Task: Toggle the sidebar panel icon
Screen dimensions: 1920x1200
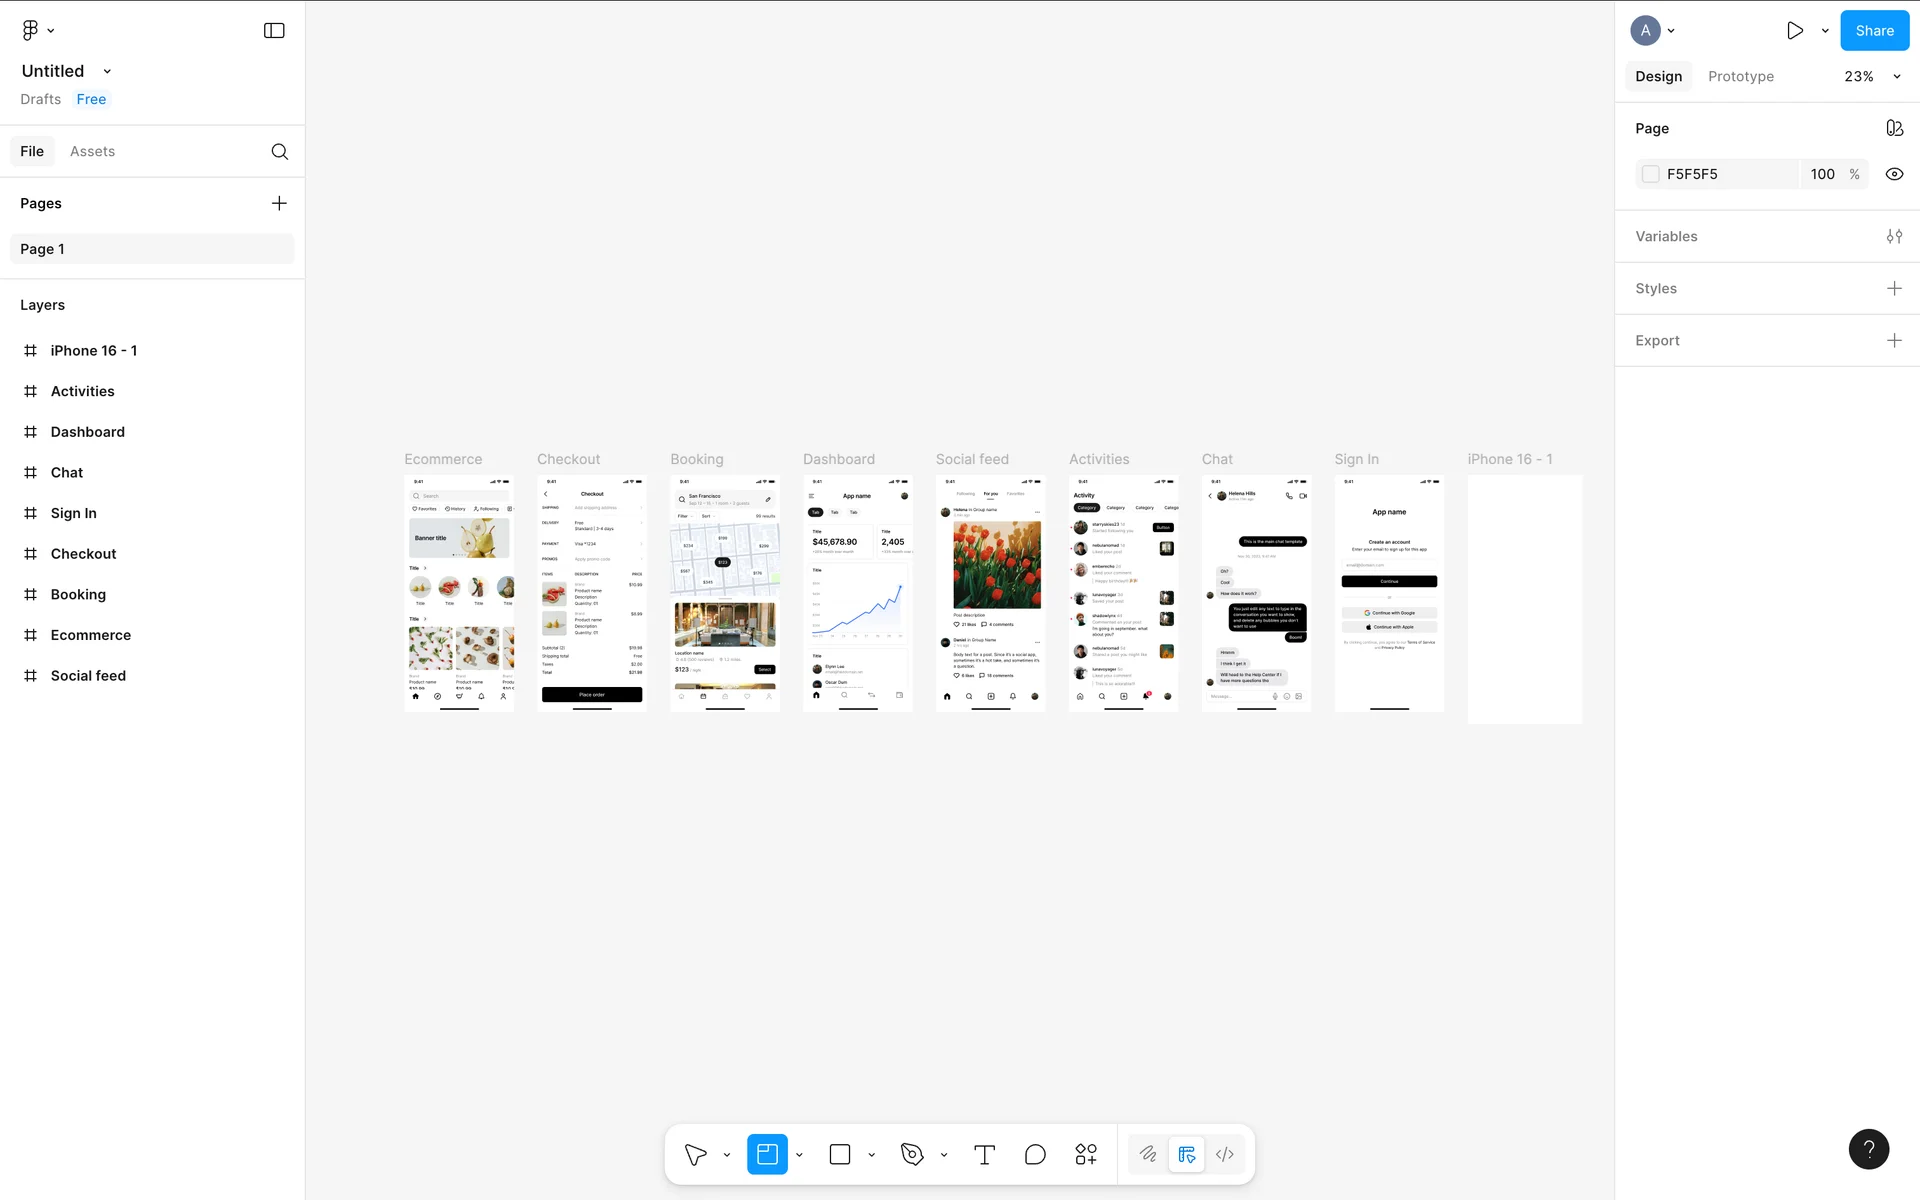Action: [x=274, y=31]
